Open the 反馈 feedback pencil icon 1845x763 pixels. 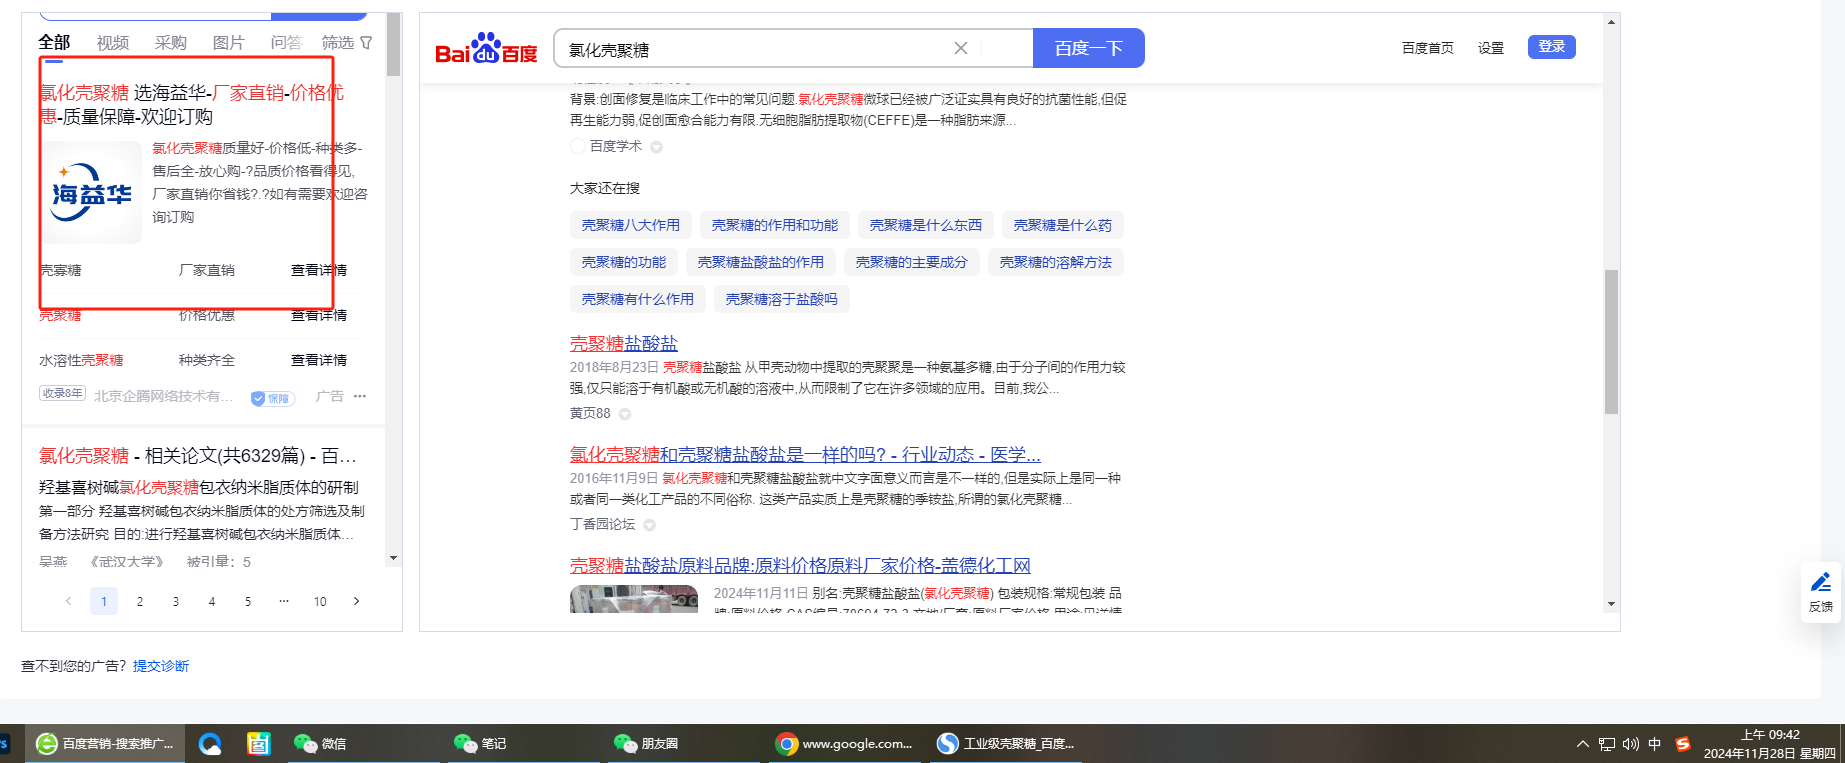click(x=1821, y=583)
